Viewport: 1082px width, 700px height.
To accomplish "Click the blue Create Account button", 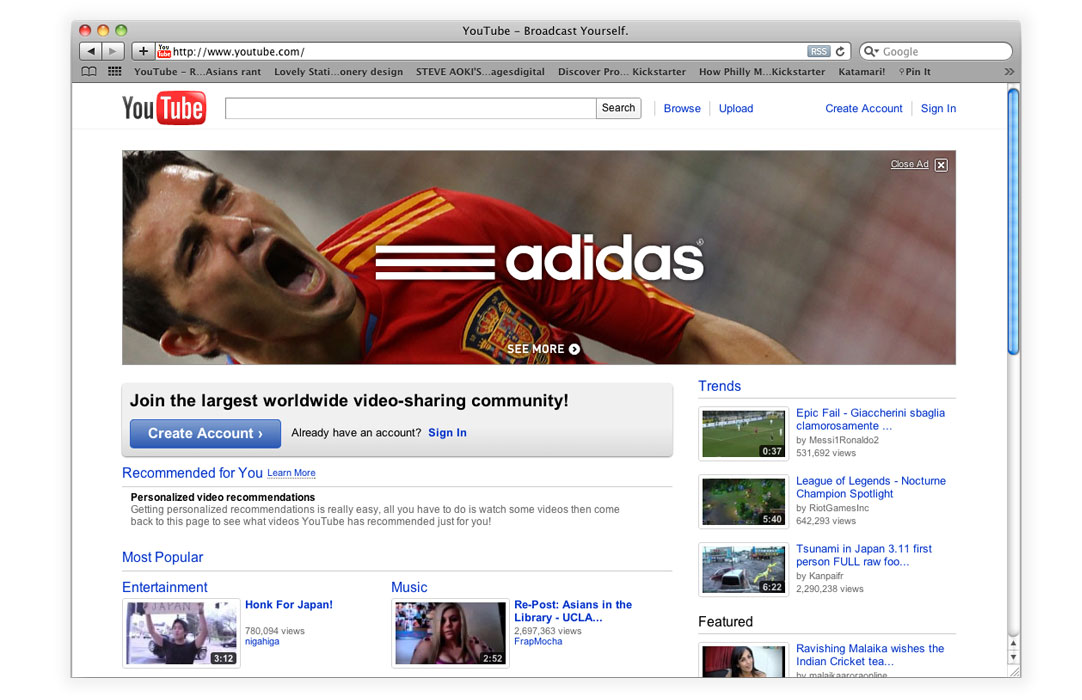I will click(205, 434).
